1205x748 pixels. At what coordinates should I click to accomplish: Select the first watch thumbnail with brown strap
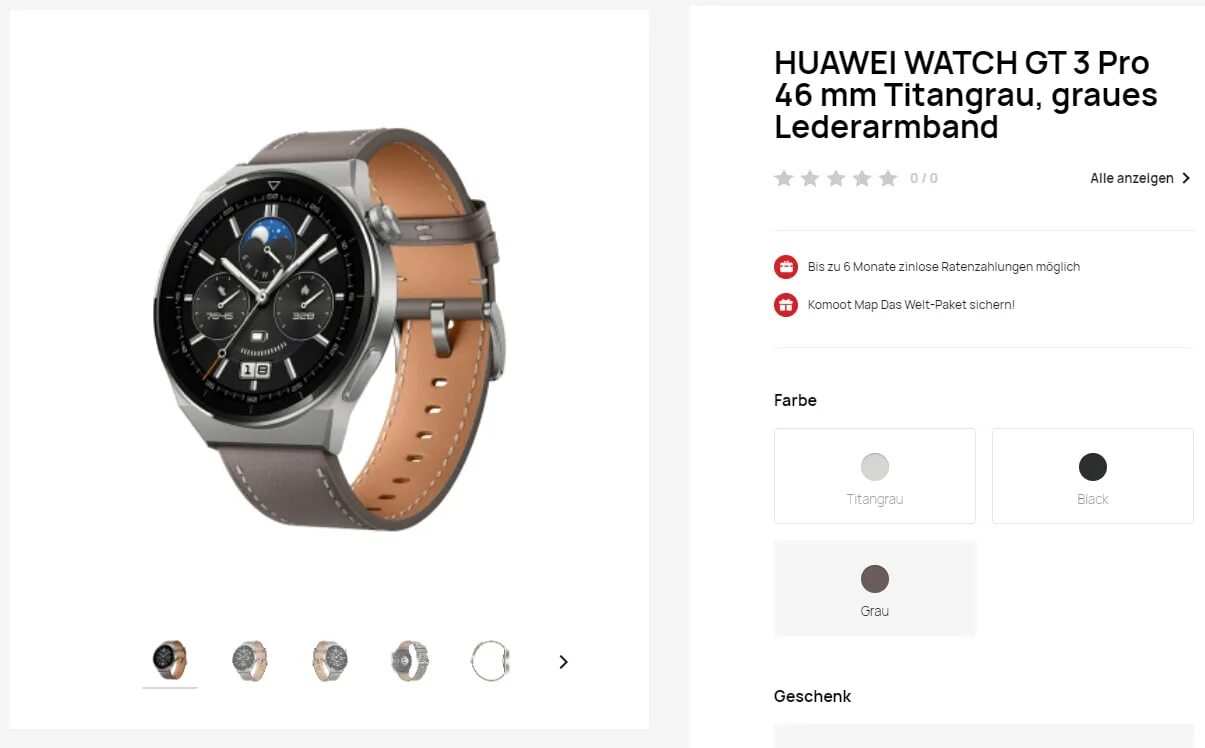[x=170, y=661]
